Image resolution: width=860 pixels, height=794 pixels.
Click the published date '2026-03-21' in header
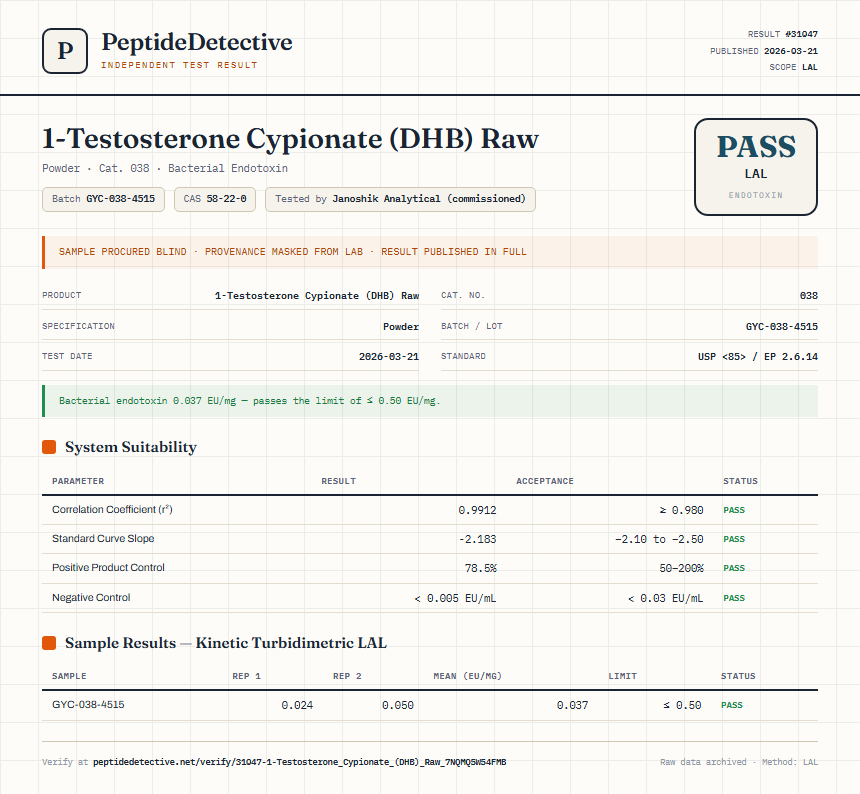point(791,51)
